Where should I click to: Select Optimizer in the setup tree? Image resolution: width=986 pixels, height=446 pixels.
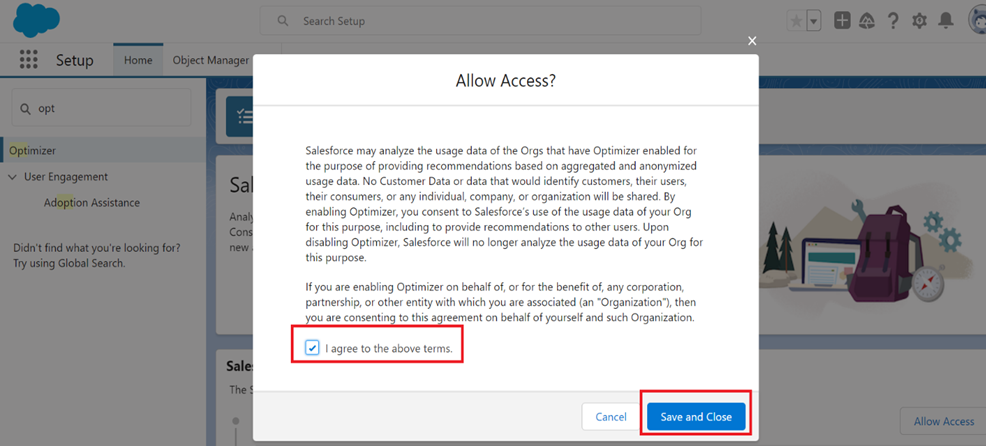33,150
